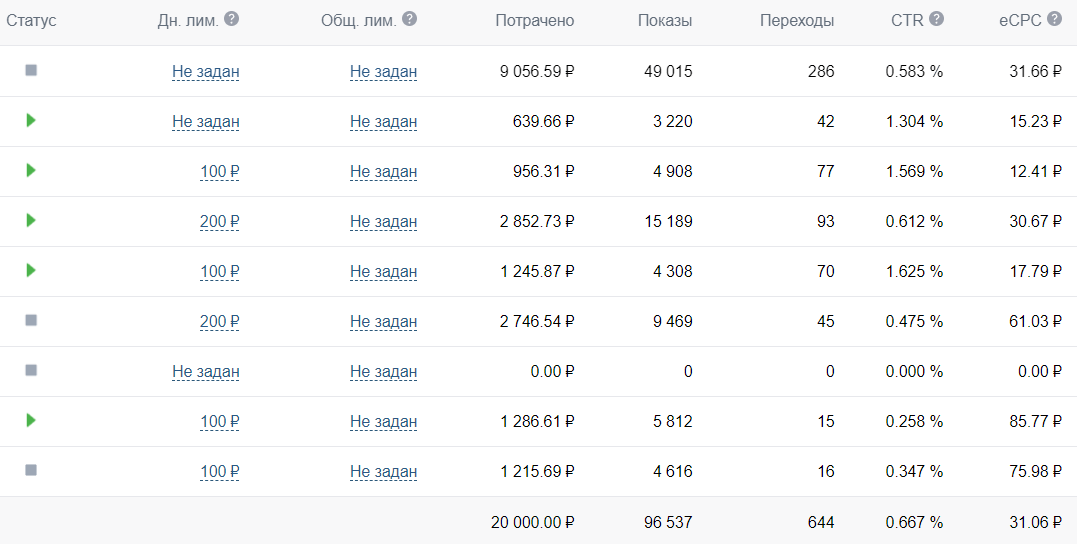Image resolution: width=1077 pixels, height=544 pixels.
Task: Edit daily limit 'Не задан' in first row
Action: click(206, 71)
